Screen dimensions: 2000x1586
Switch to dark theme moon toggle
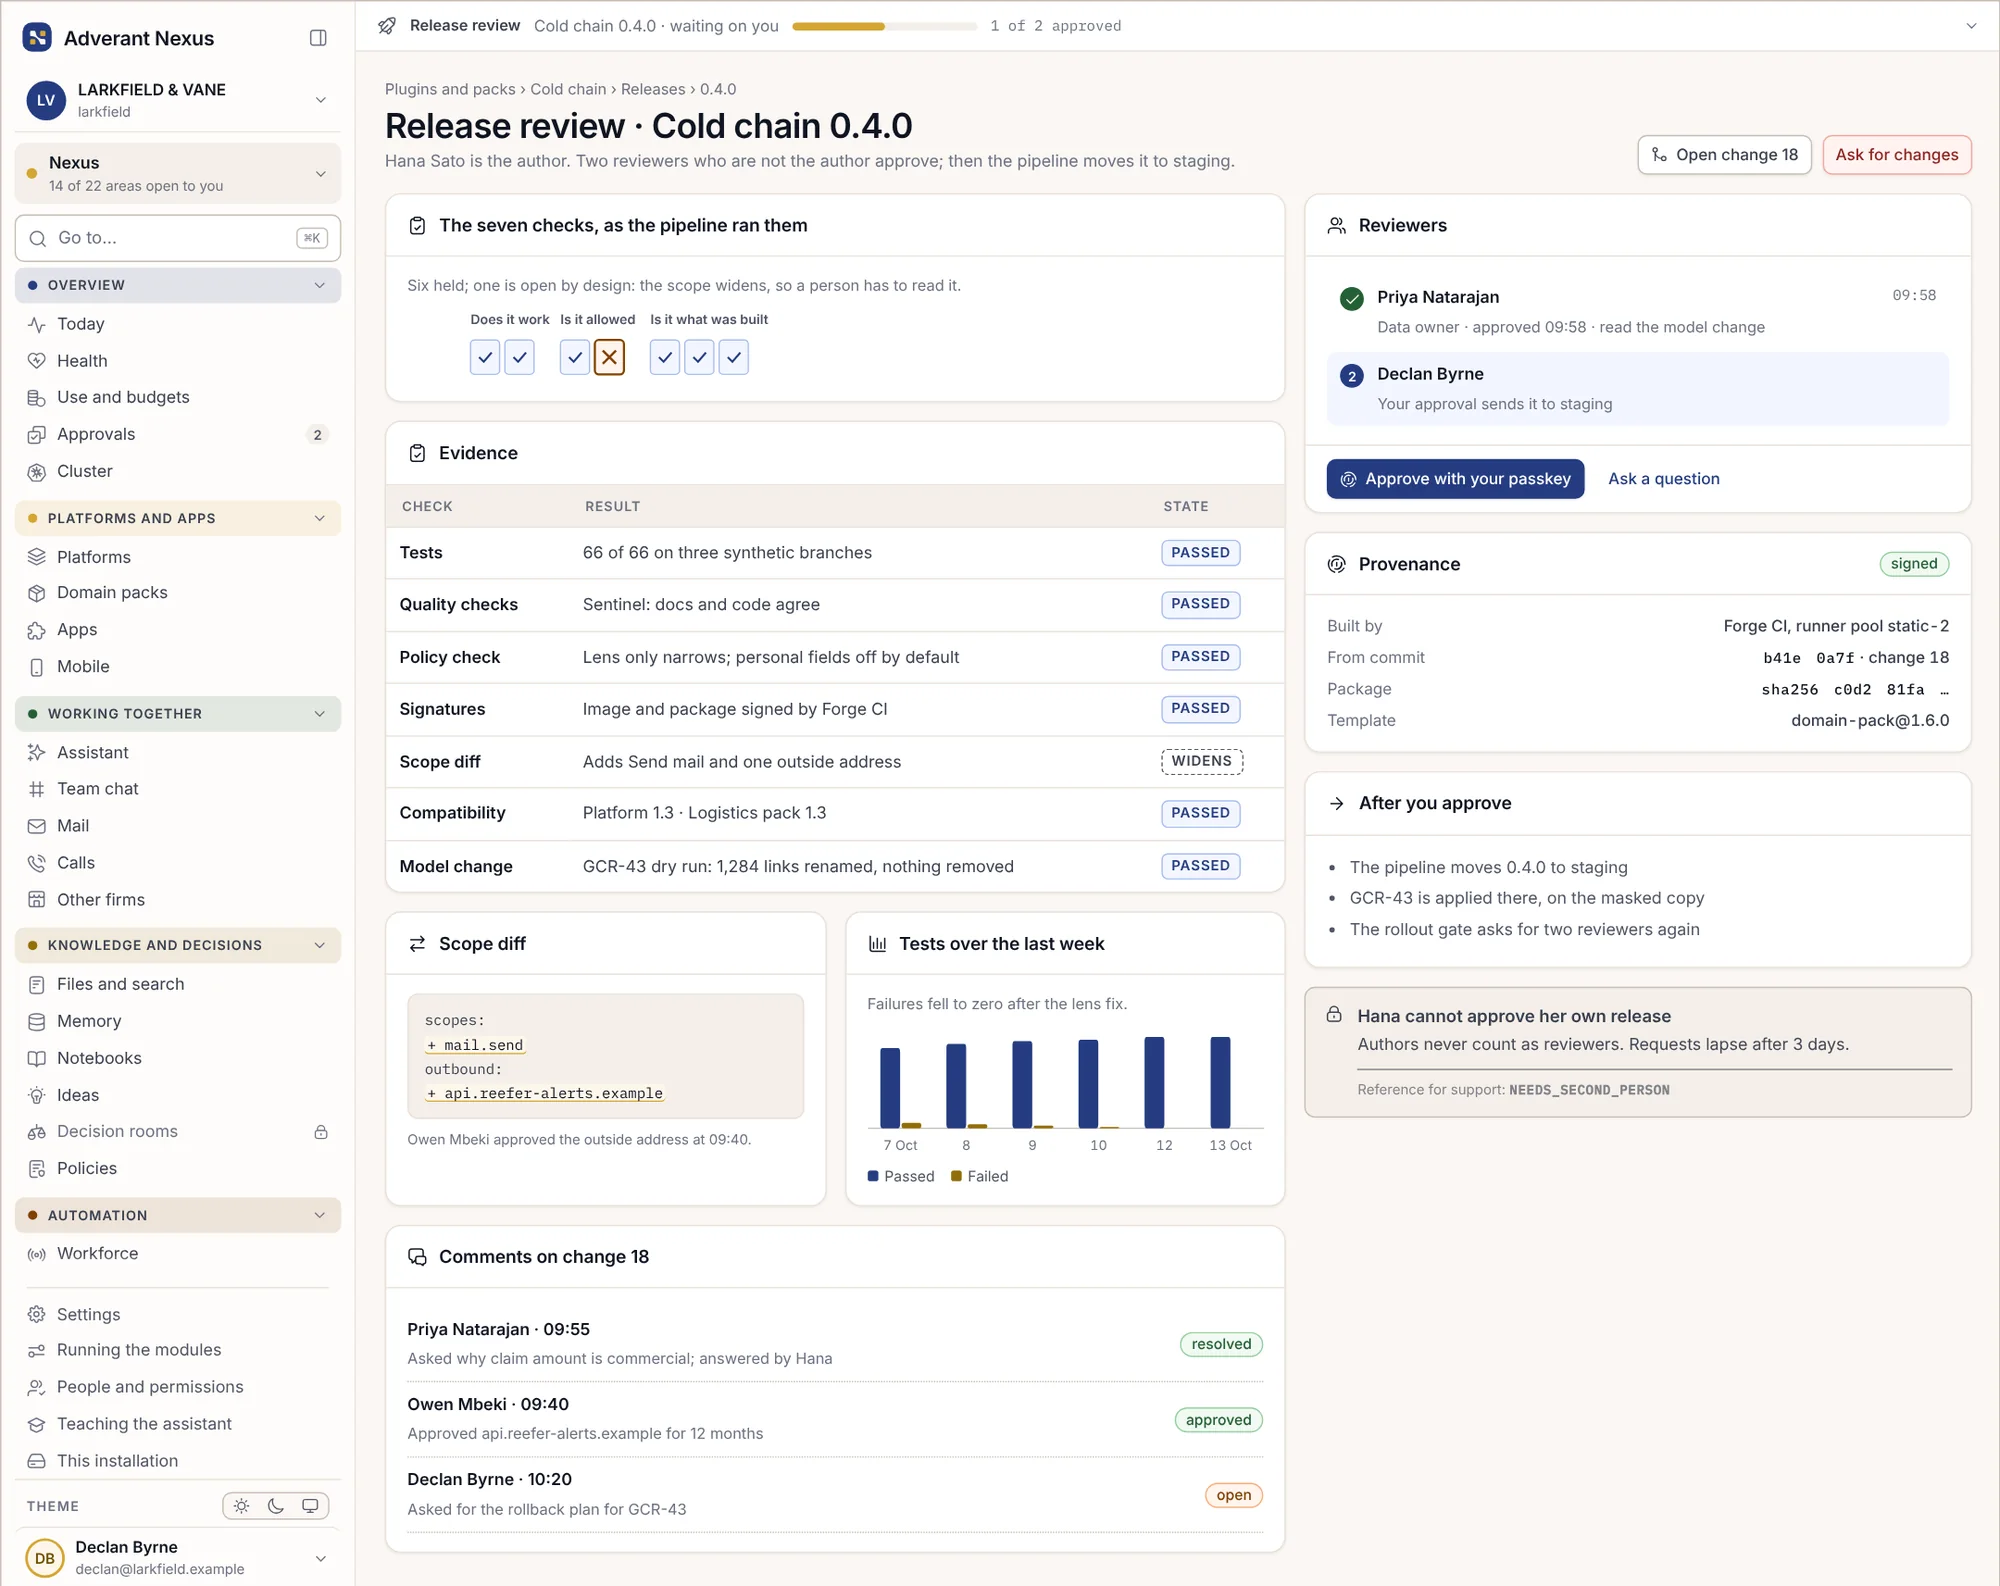pyautogui.click(x=276, y=1506)
